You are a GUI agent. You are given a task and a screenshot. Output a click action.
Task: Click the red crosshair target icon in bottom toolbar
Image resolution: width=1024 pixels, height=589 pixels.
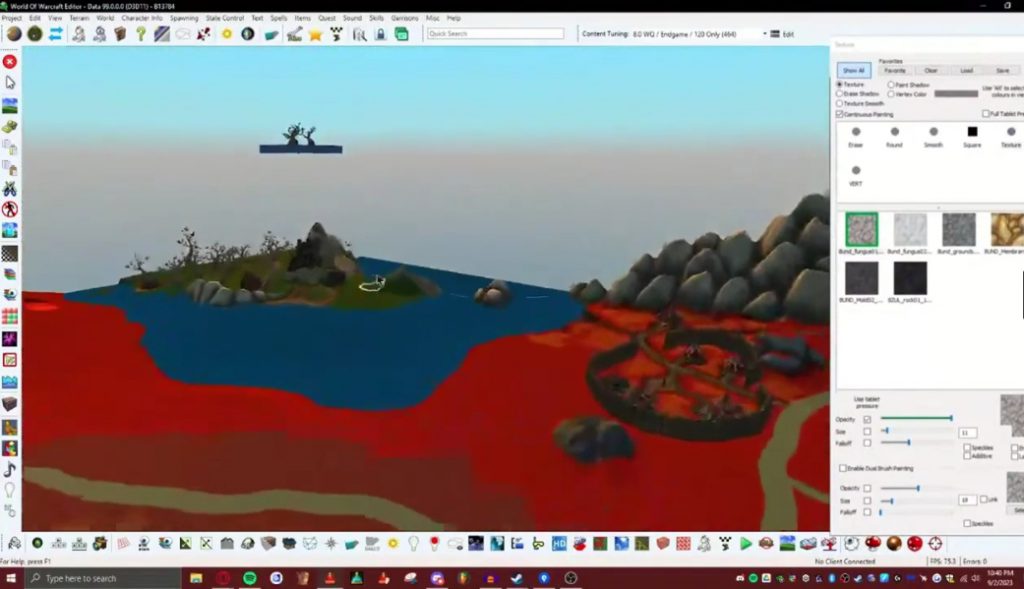point(935,543)
